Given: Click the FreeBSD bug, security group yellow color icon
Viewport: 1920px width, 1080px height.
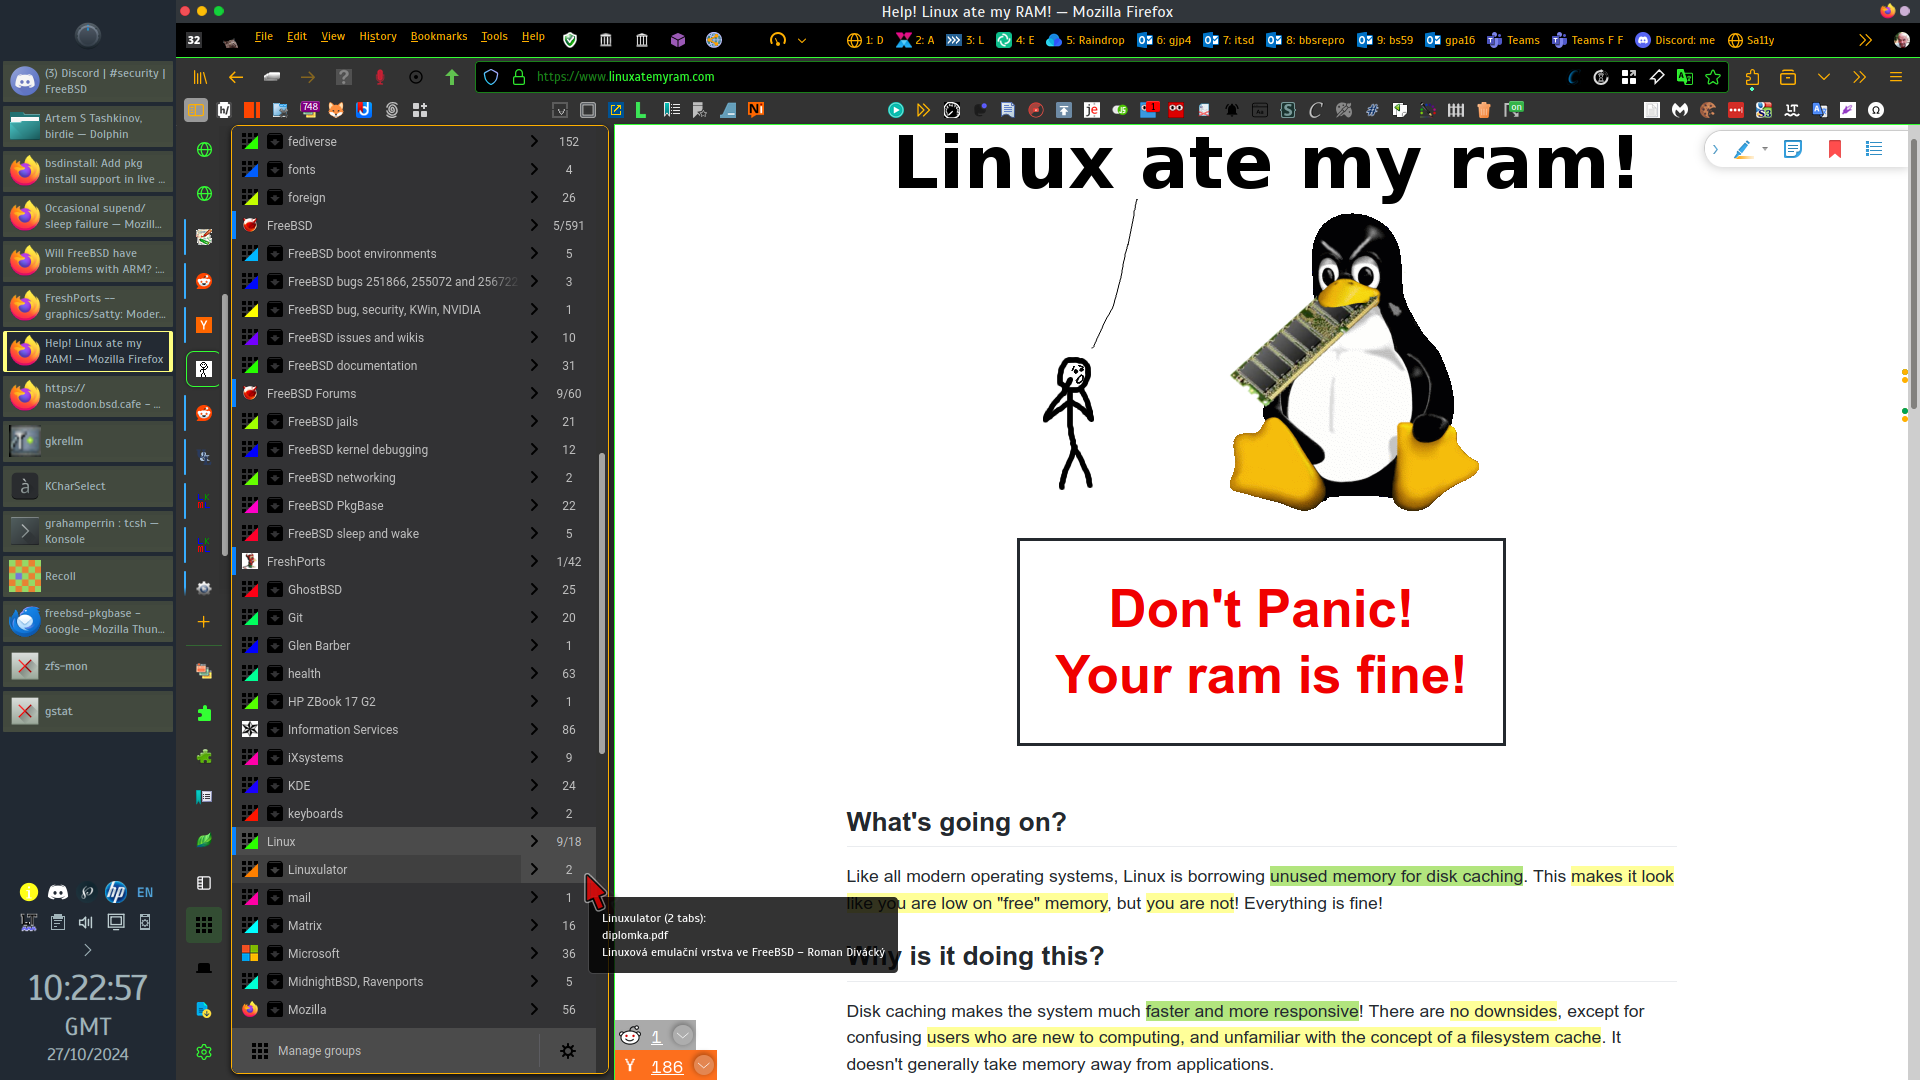Looking at the screenshot, I should pyautogui.click(x=250, y=310).
